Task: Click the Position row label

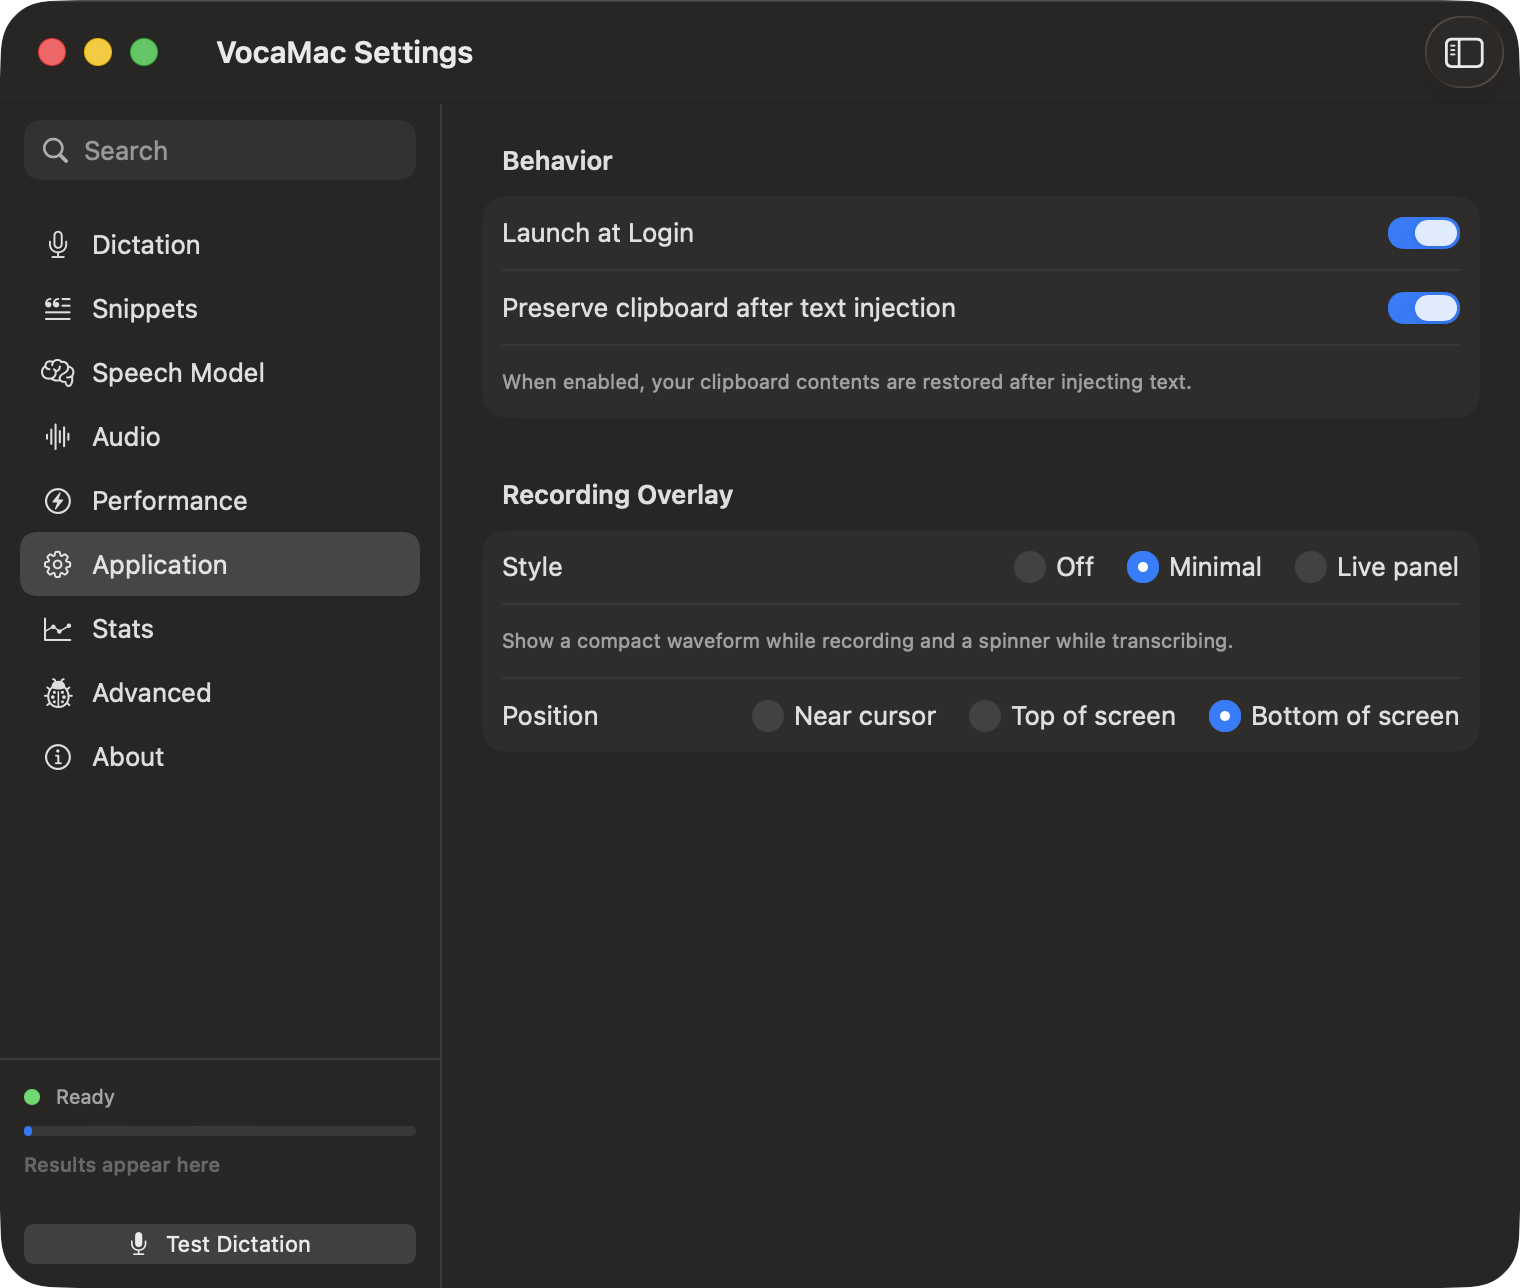Action: [550, 716]
